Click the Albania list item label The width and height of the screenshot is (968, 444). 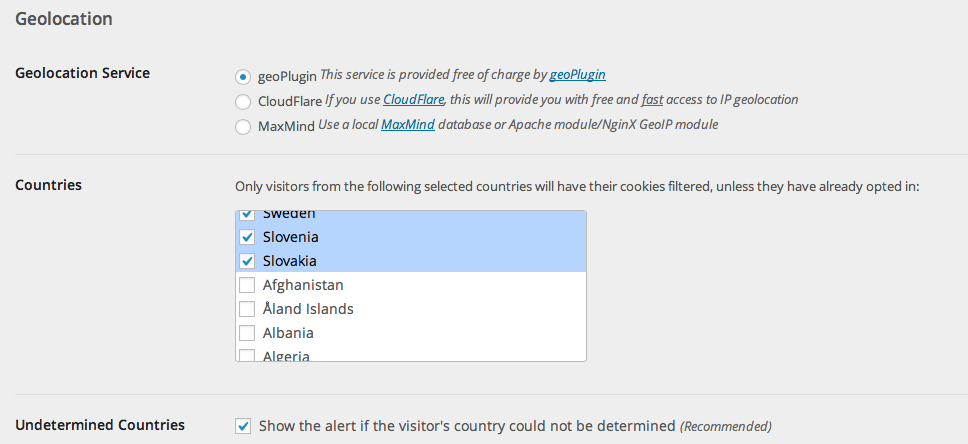(288, 333)
